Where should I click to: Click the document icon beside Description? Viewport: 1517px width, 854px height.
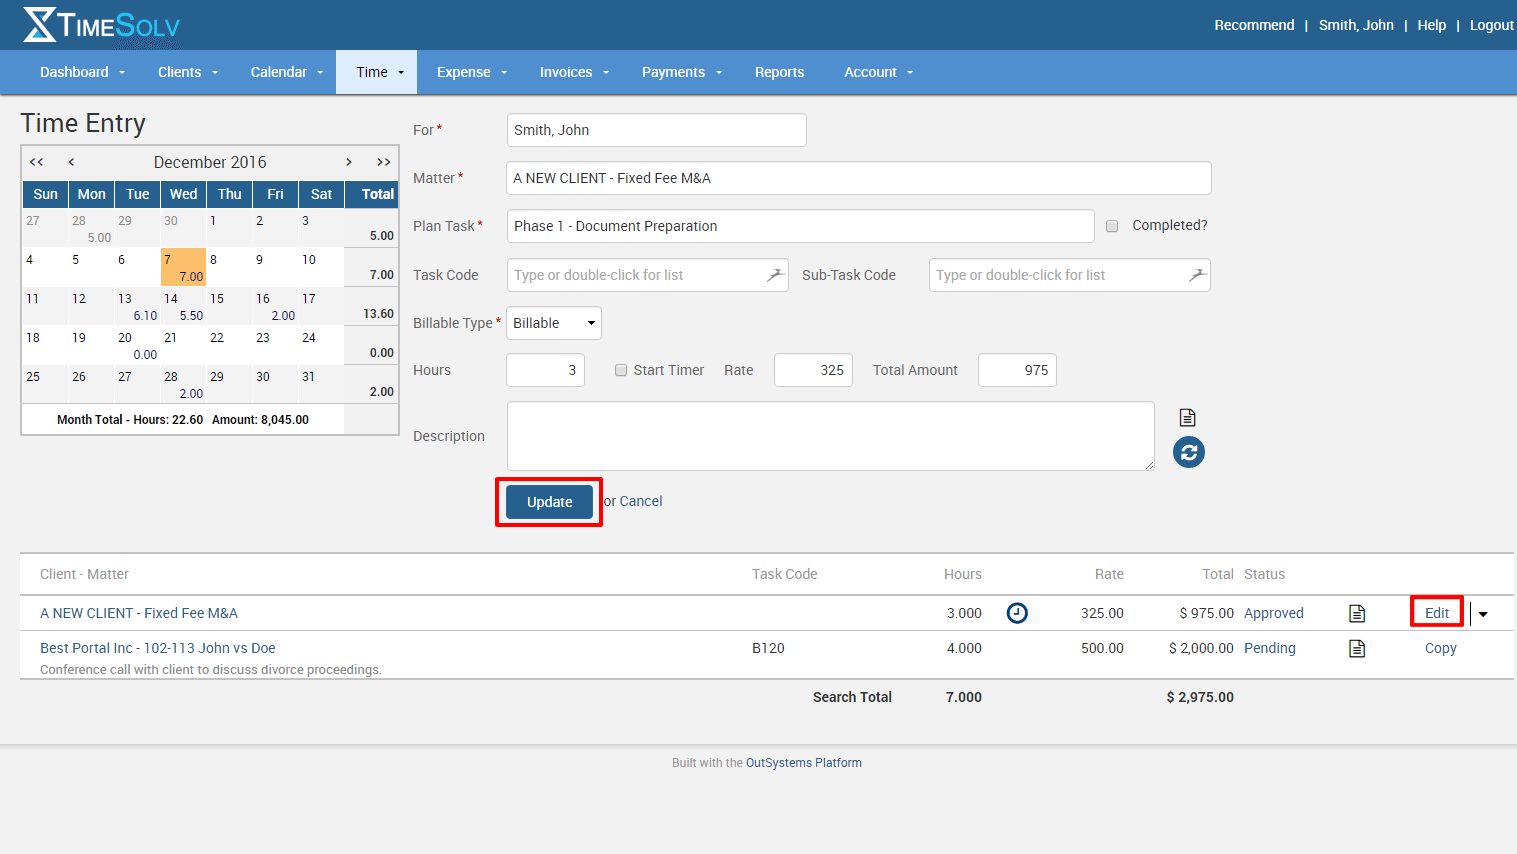(x=1187, y=418)
